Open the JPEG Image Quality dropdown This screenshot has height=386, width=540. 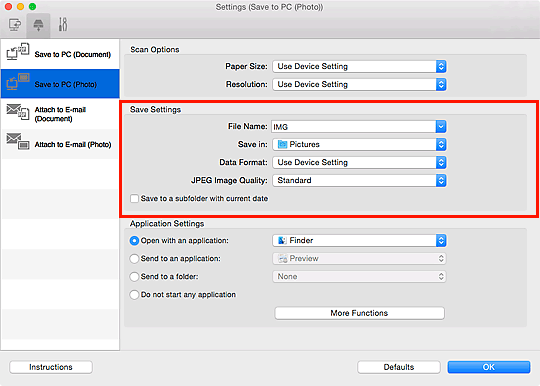359,180
